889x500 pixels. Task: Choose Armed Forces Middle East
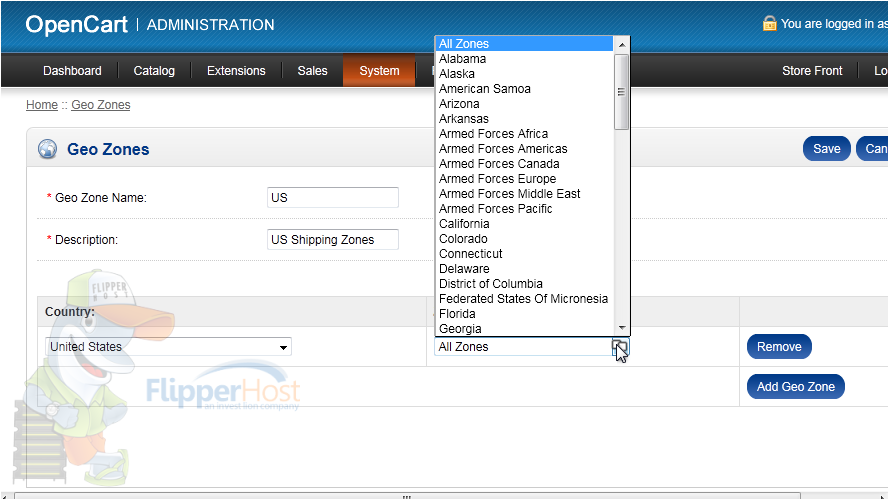pos(524,194)
